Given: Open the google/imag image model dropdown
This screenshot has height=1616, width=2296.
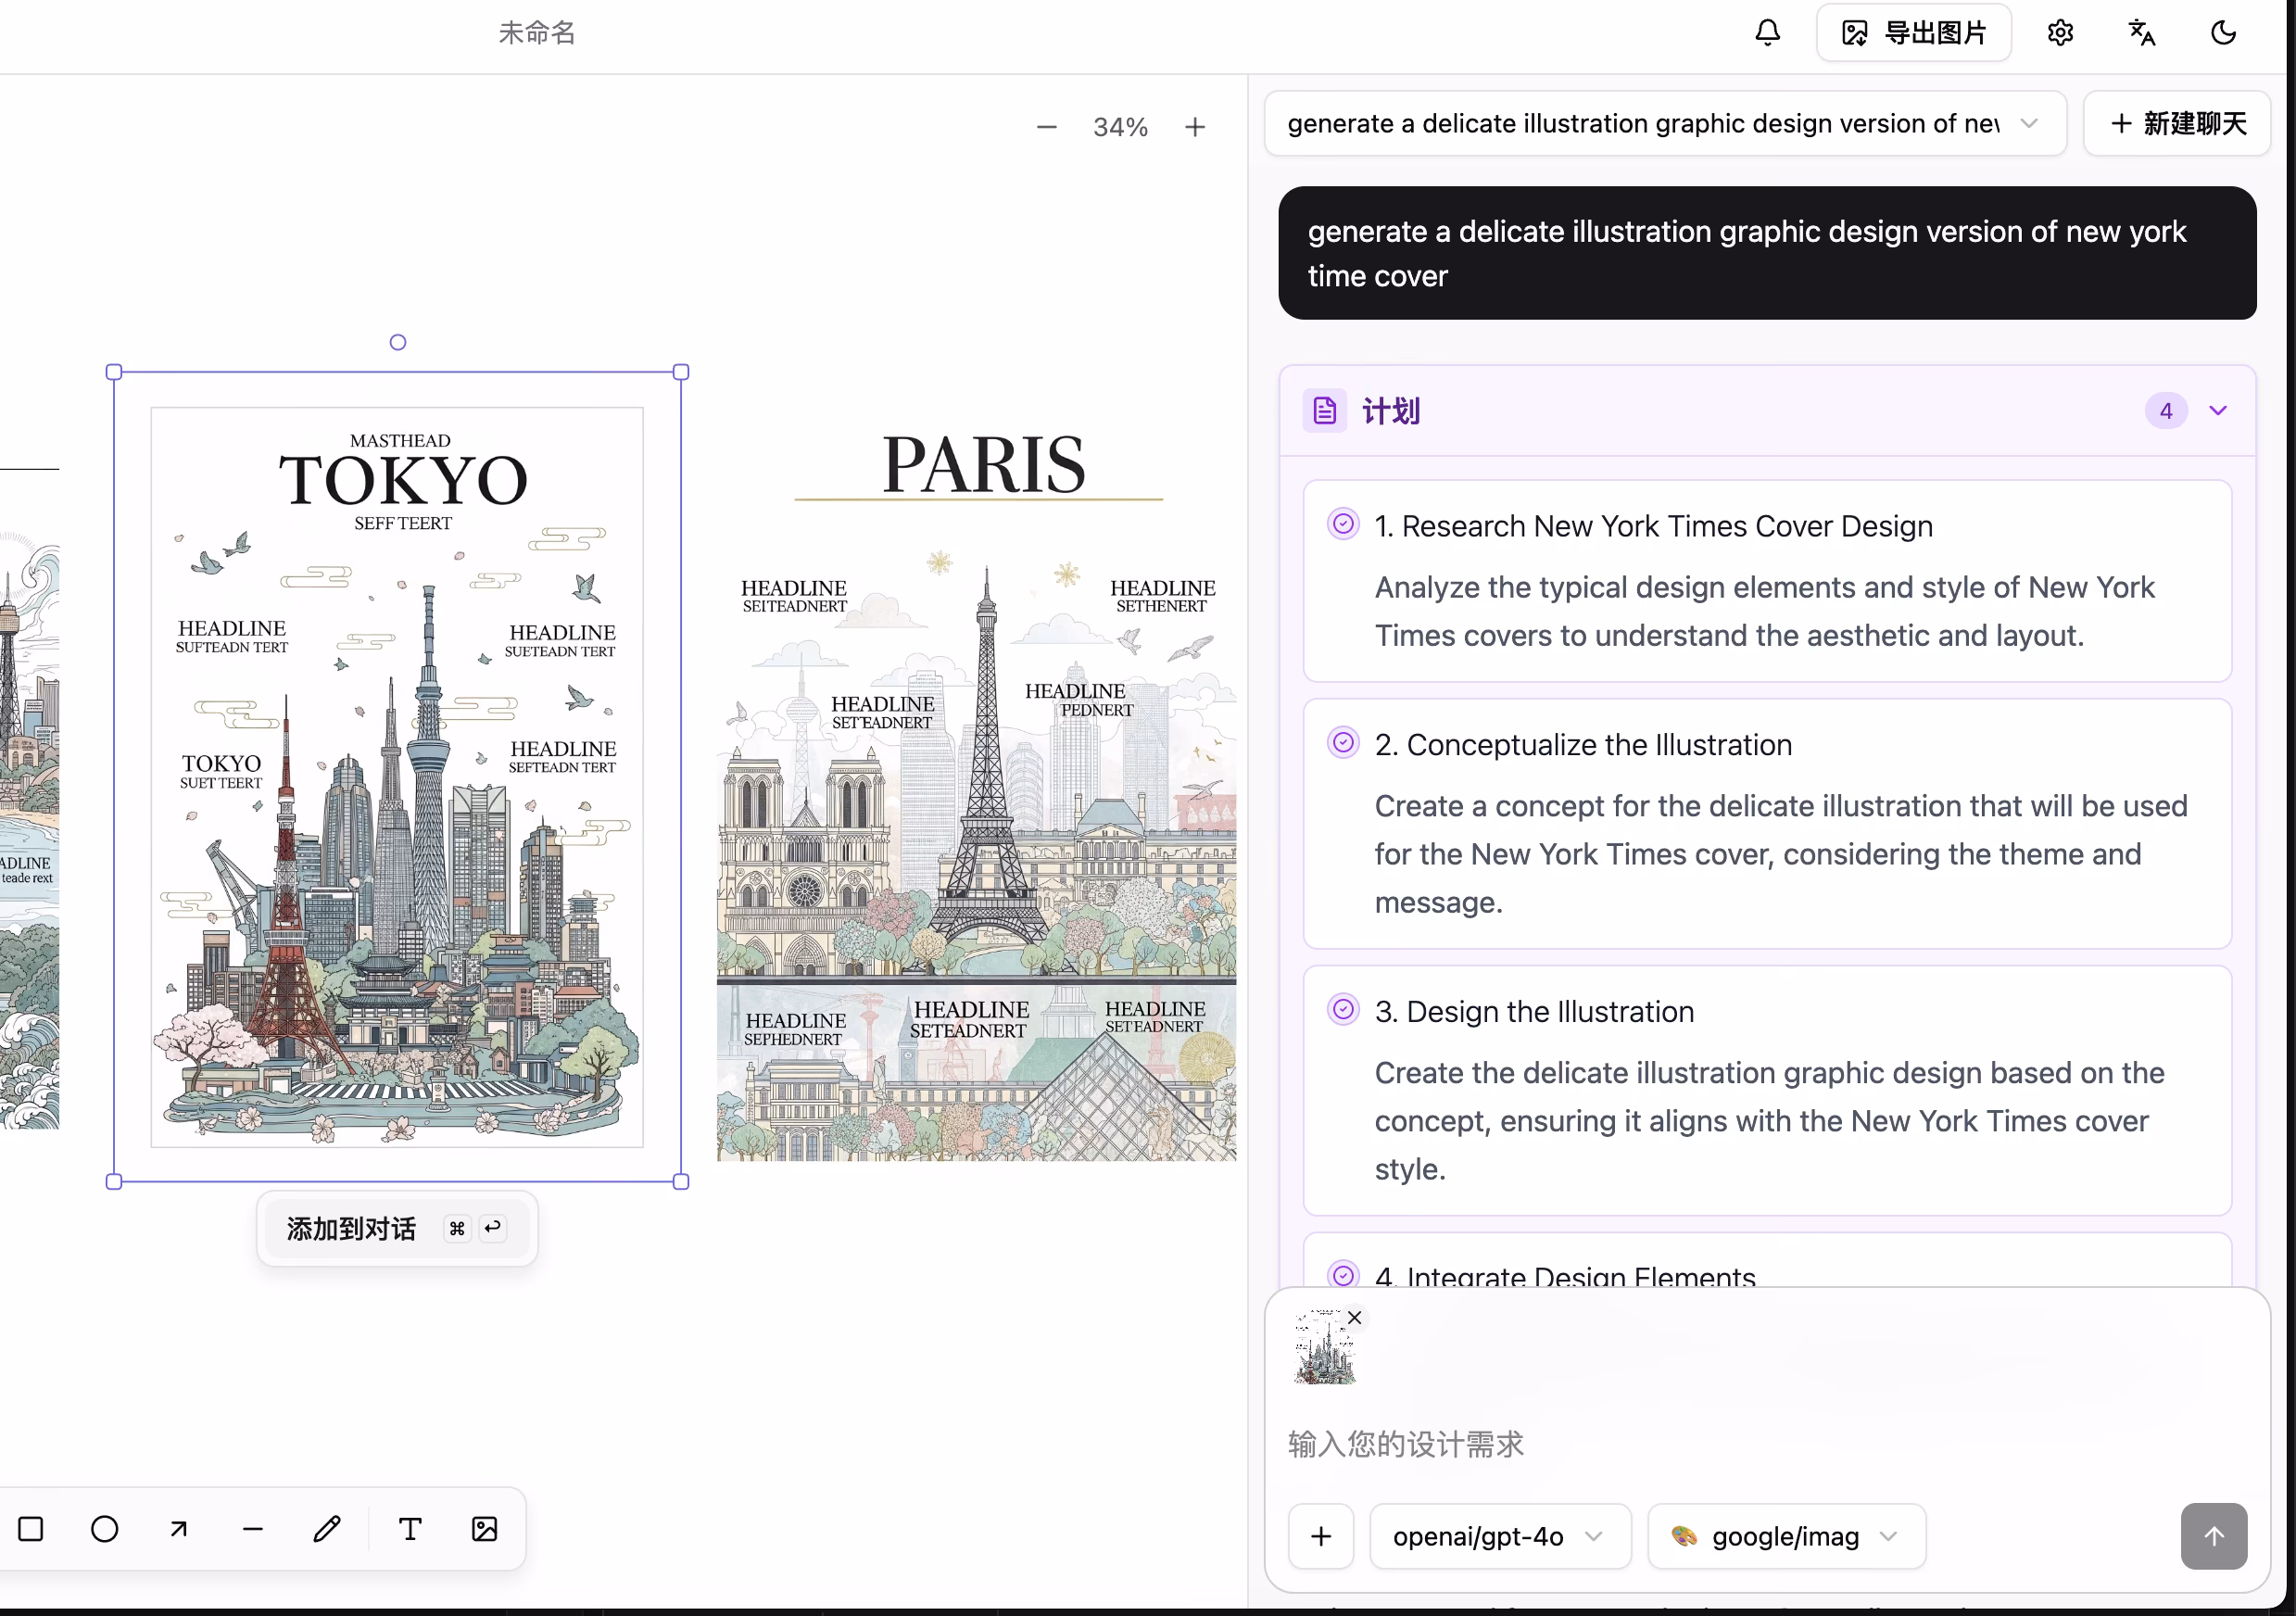Looking at the screenshot, I should click(x=1785, y=1536).
